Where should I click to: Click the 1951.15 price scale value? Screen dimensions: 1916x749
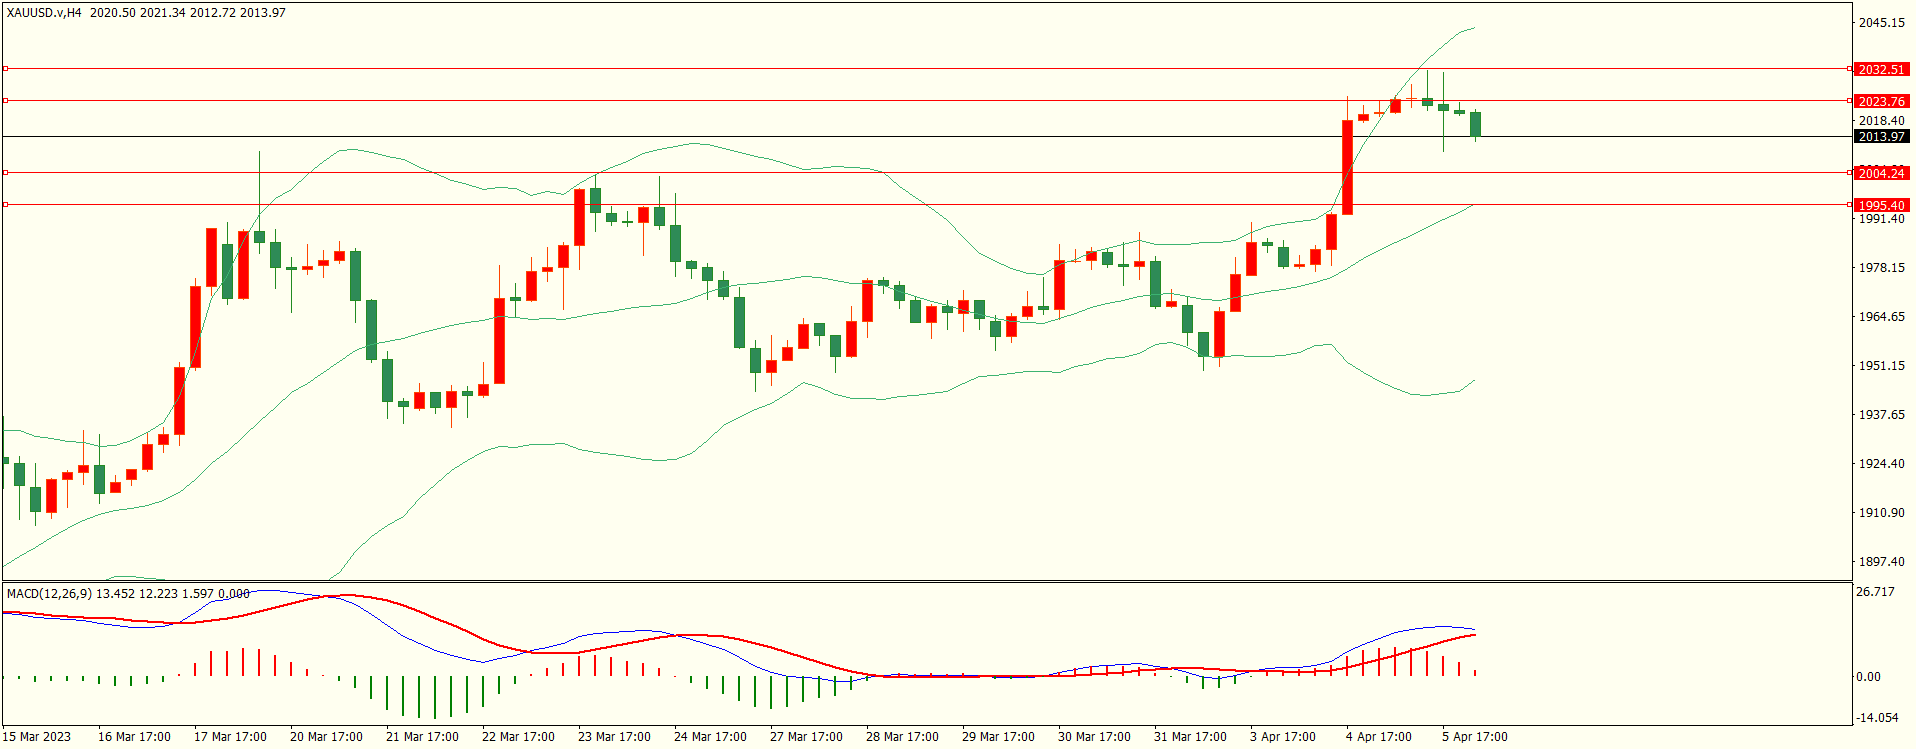pos(1881,365)
